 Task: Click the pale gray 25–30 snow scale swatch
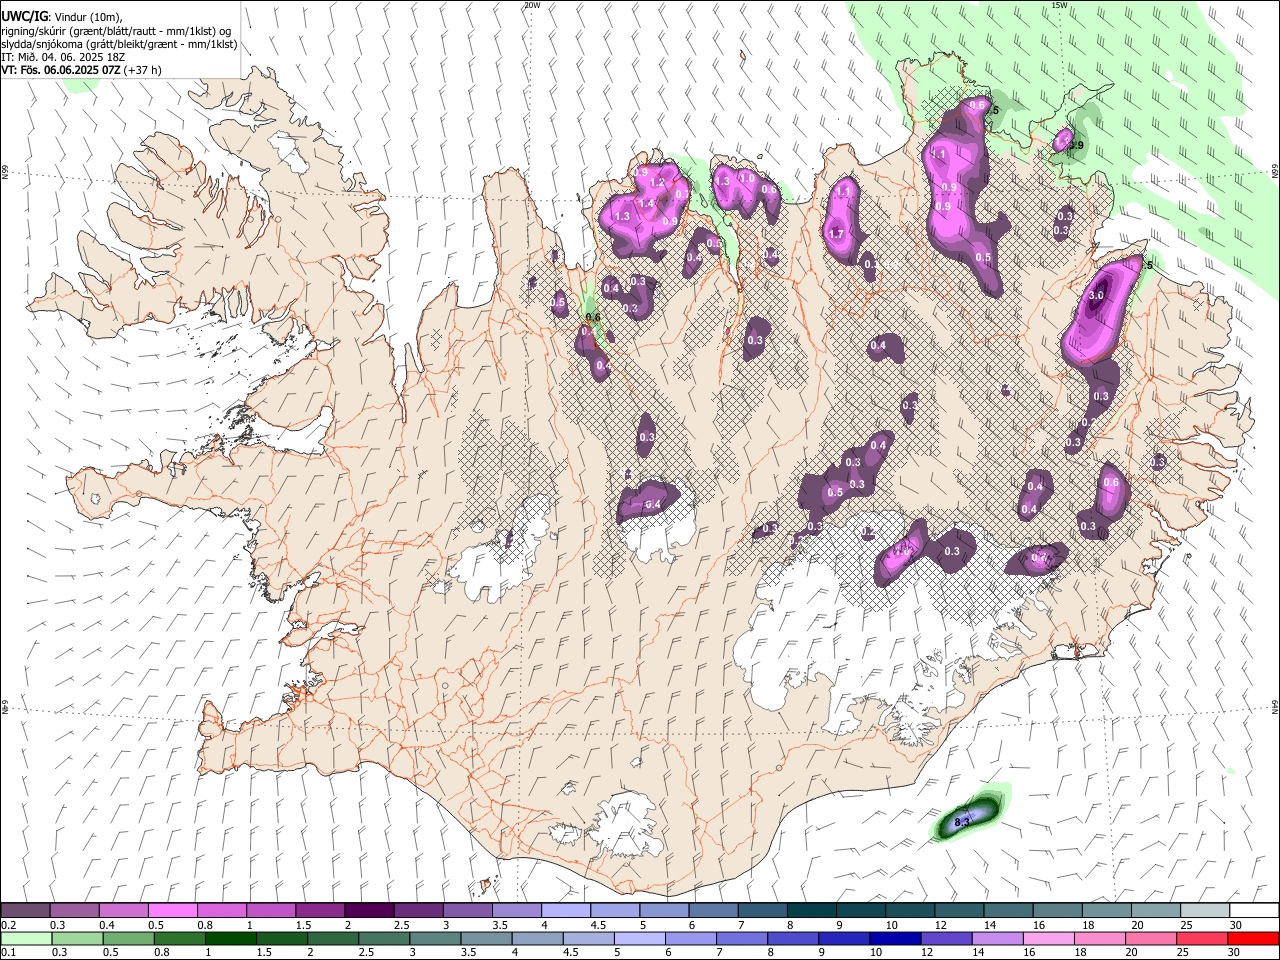click(1205, 911)
